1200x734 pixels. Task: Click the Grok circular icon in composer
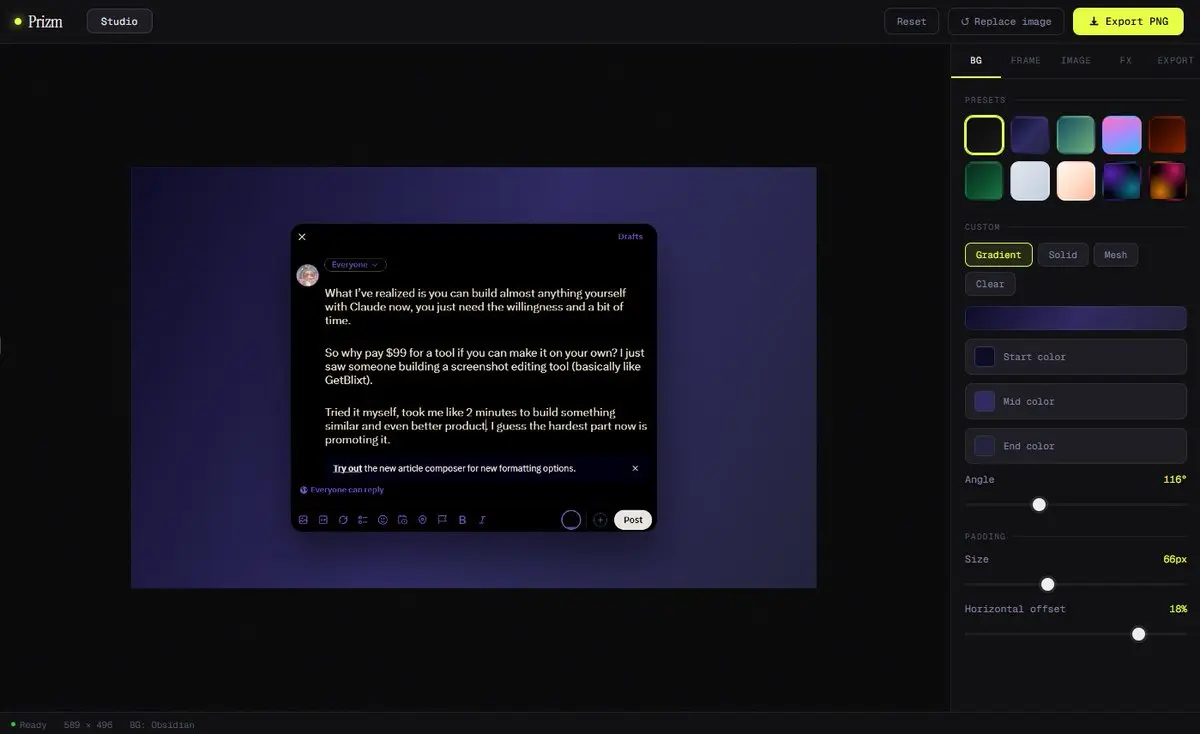343,520
